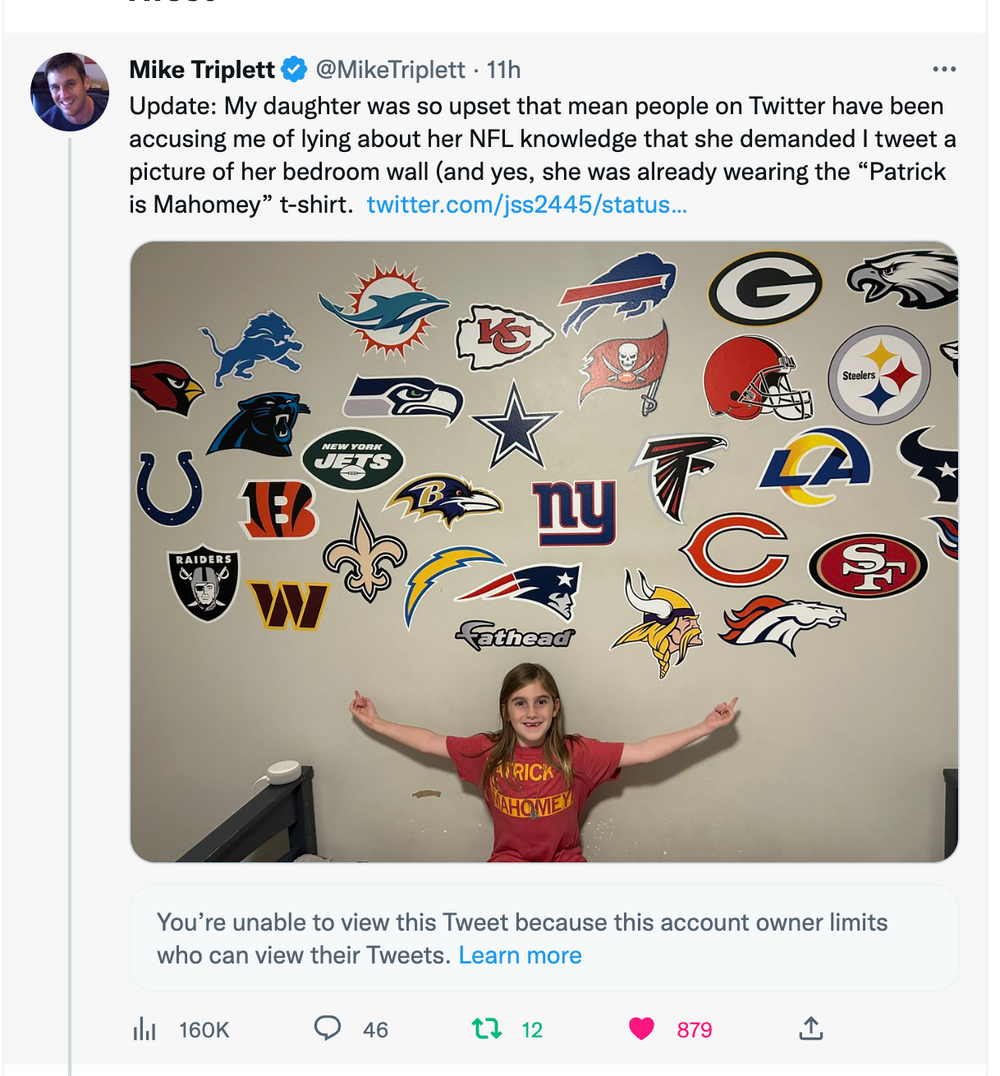Click Mike Triplett's profile avatar

click(70, 92)
